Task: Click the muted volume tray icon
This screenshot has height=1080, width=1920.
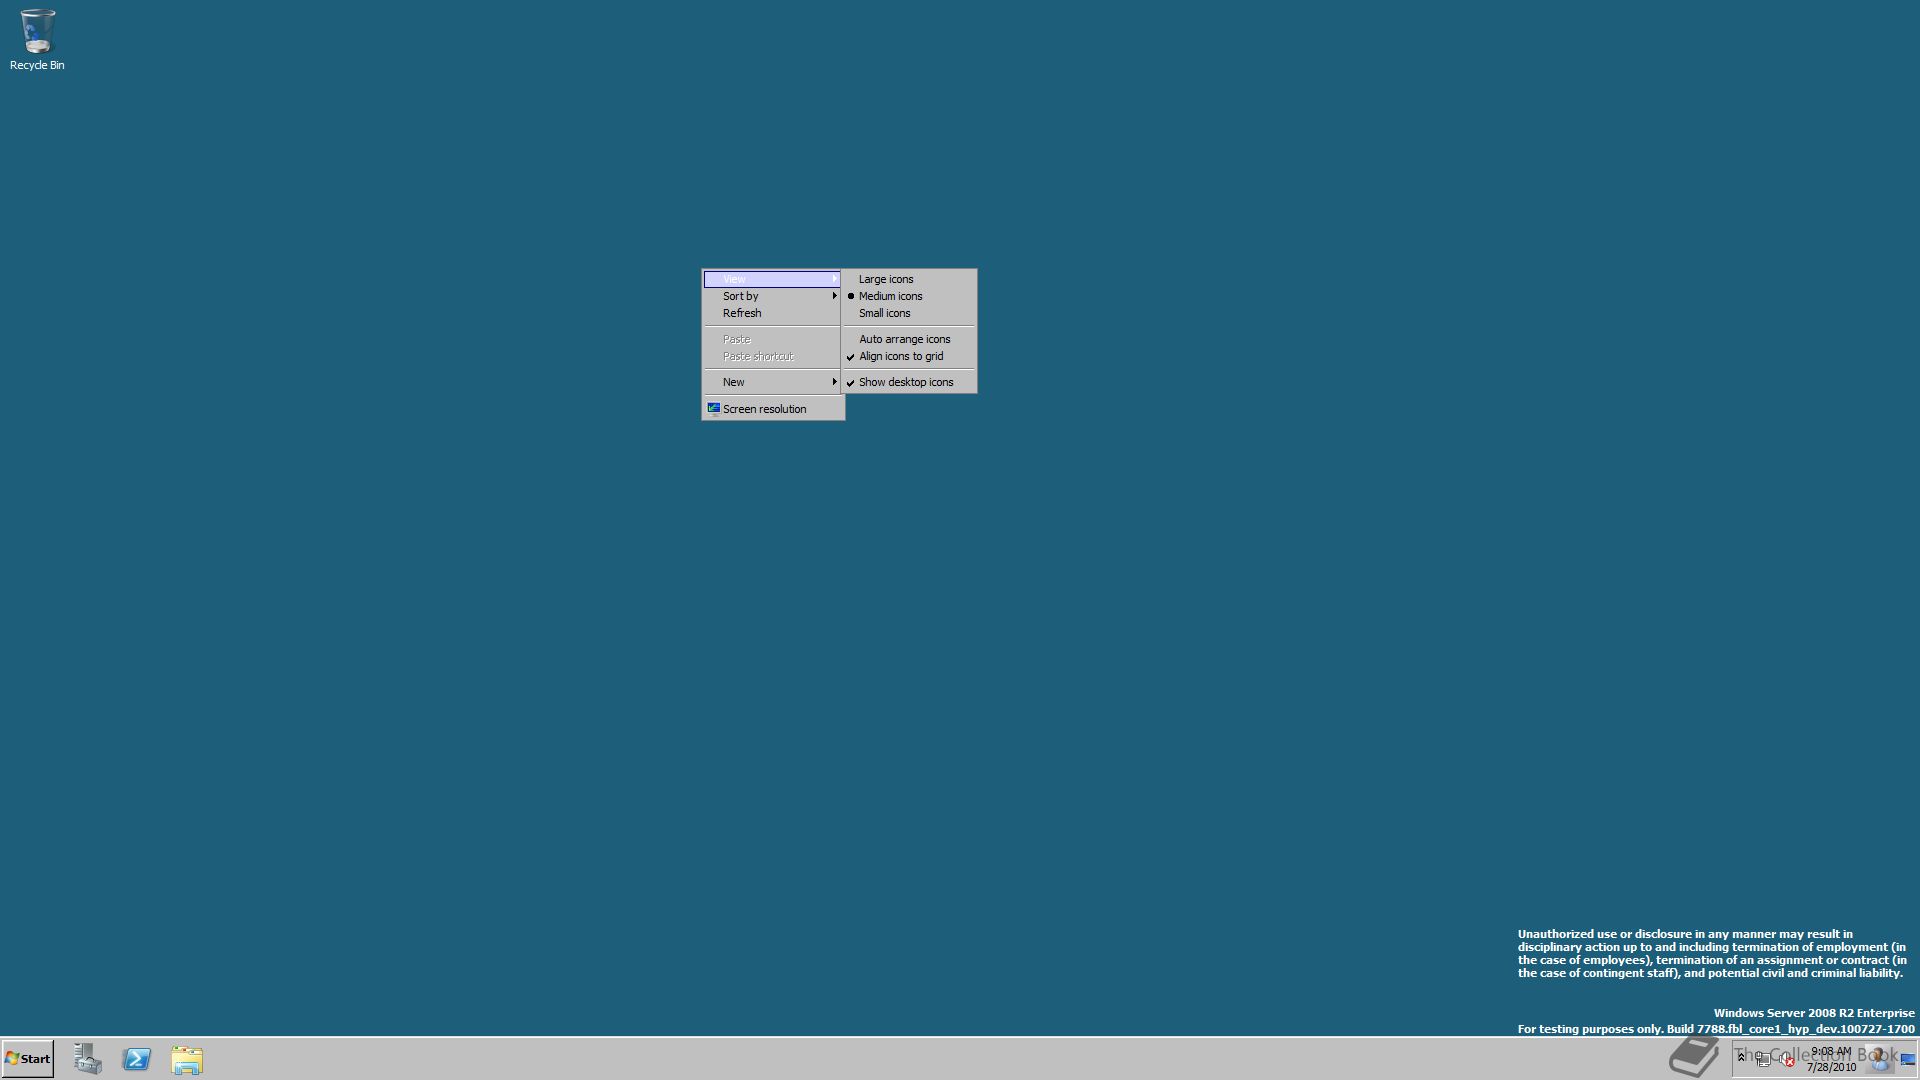Action: (1786, 1059)
